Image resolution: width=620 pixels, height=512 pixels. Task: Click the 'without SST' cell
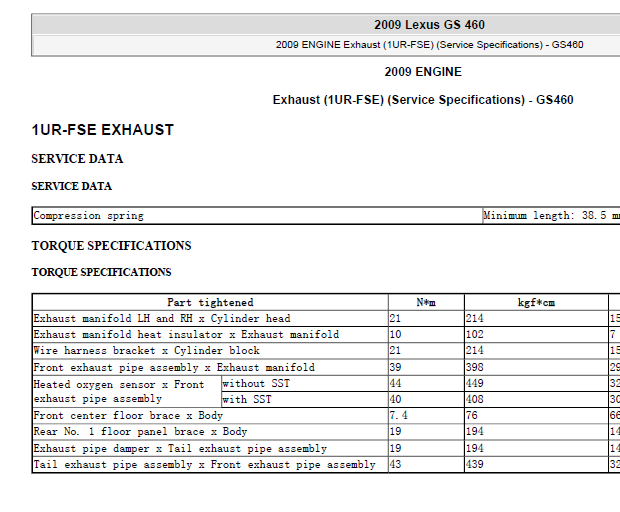click(305, 384)
